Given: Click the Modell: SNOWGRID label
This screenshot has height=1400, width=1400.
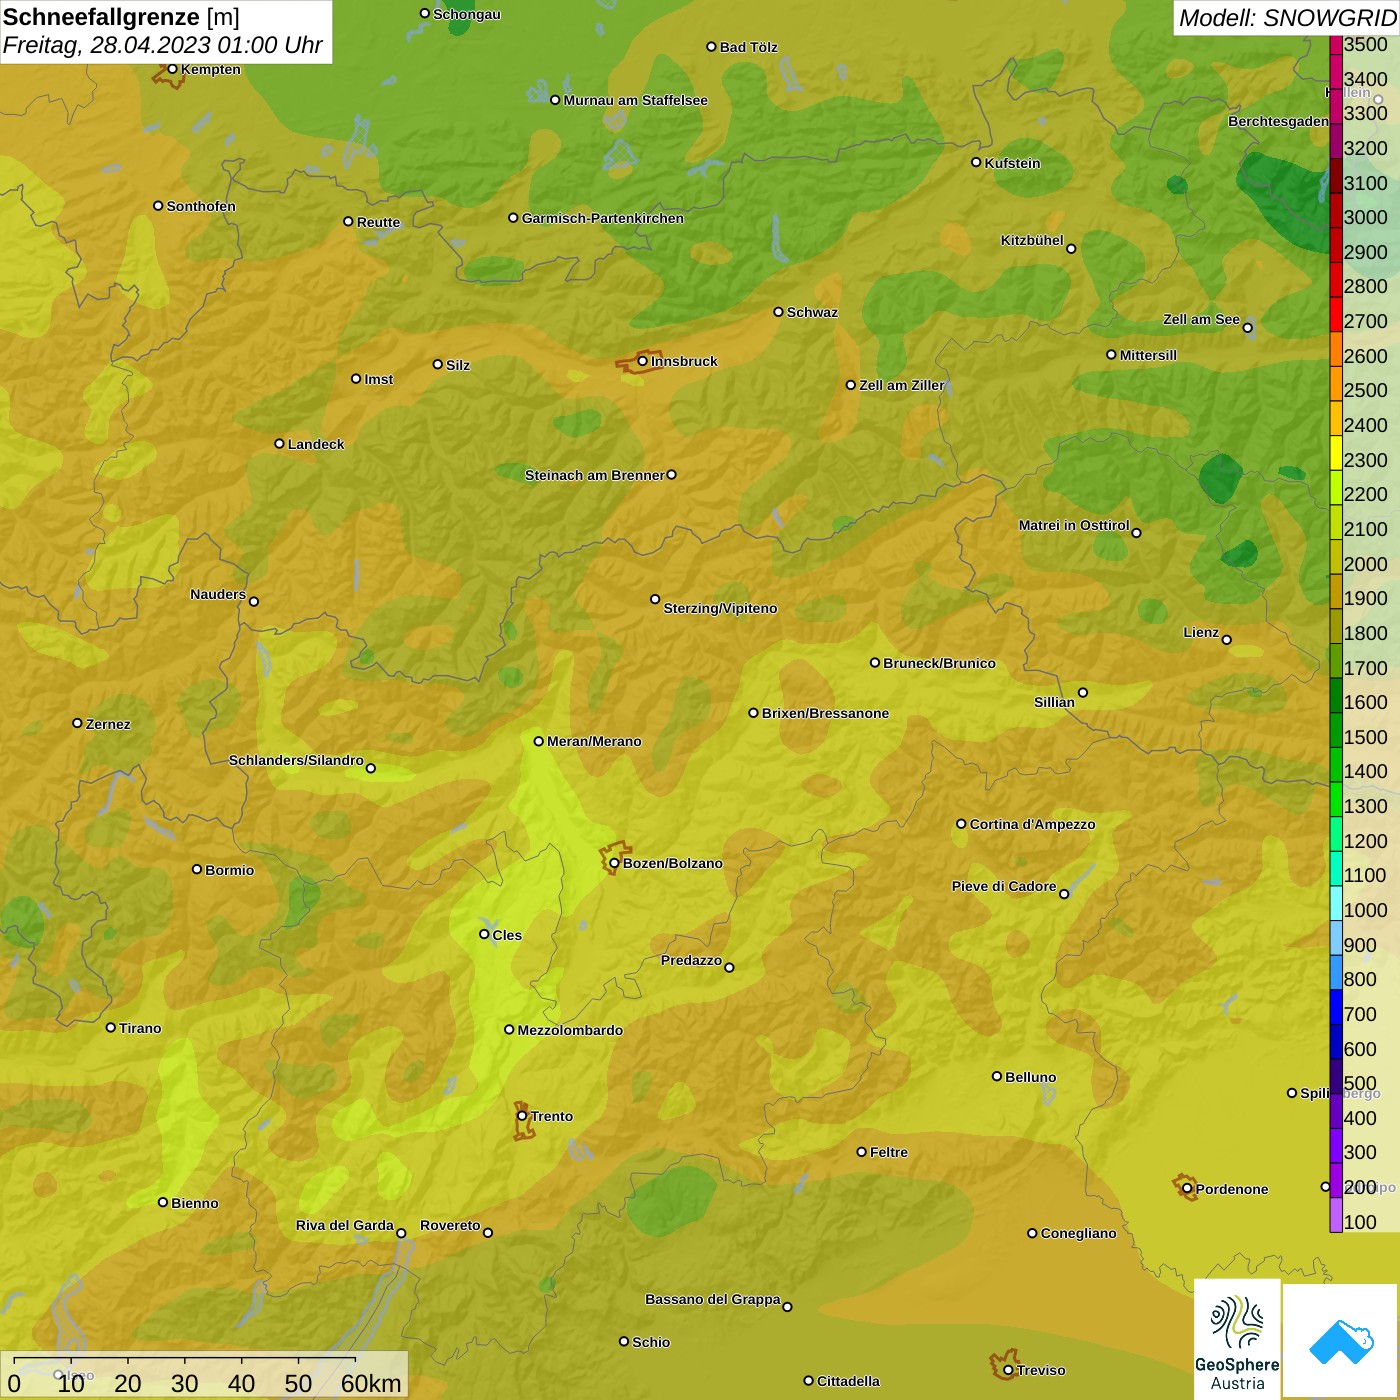Looking at the screenshot, I should (x=1287, y=18).
